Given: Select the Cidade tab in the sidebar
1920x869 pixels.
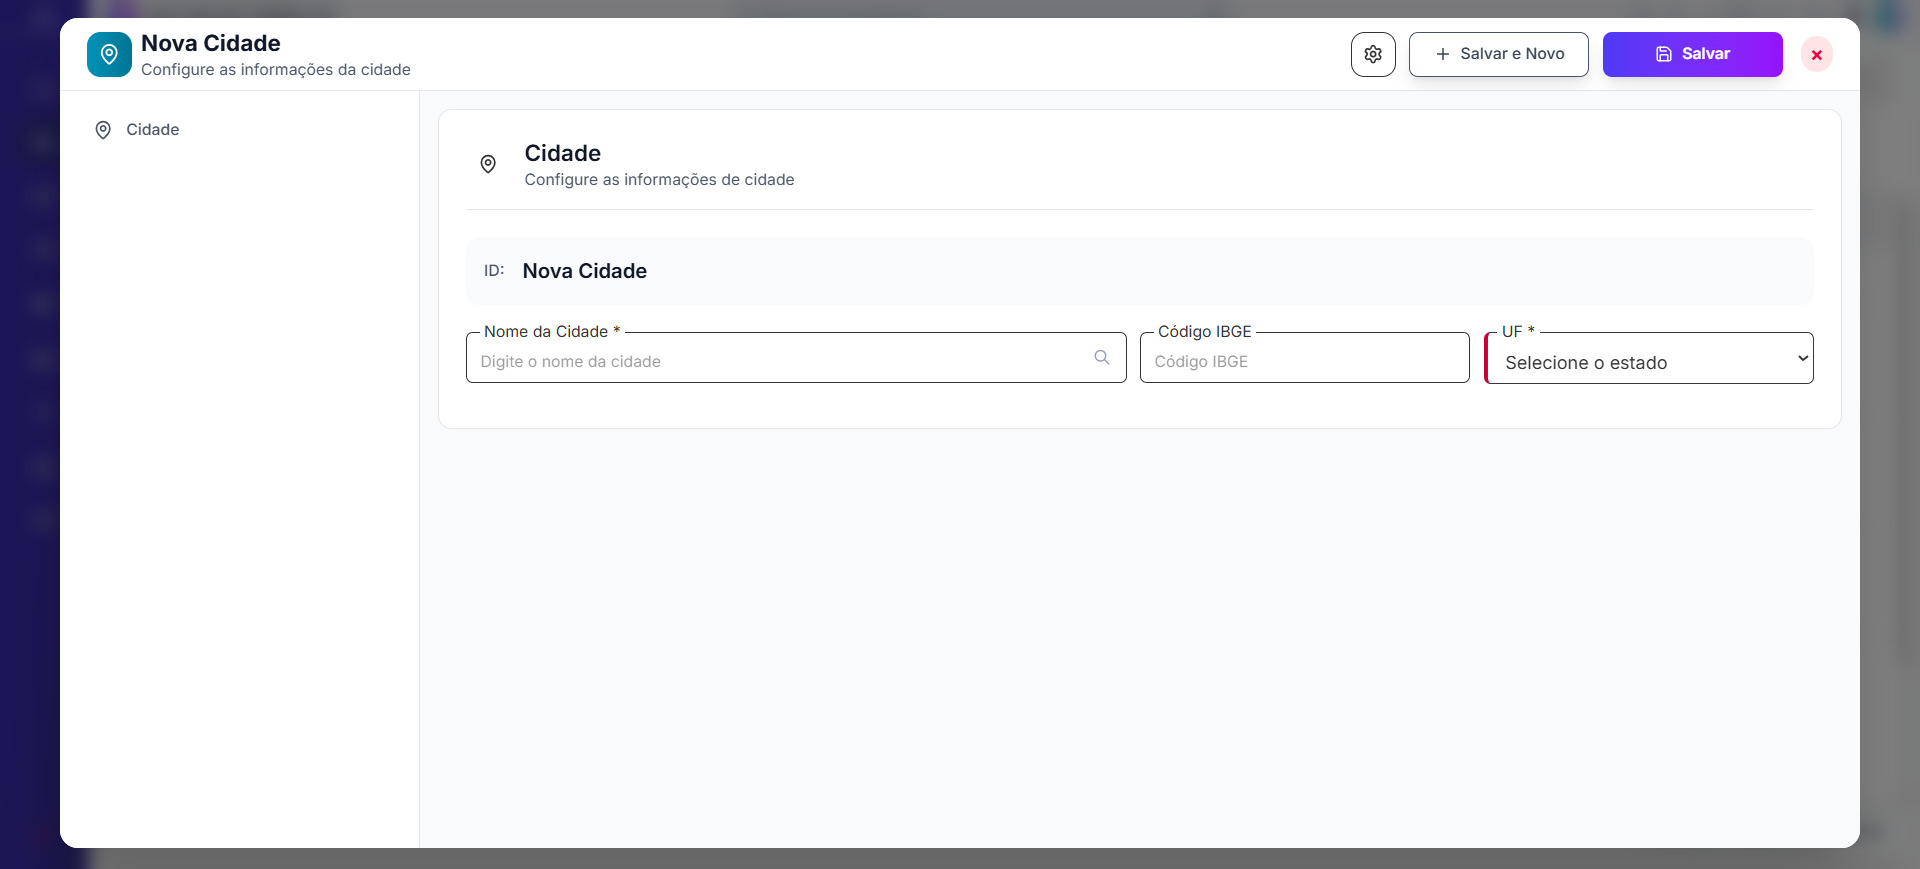Looking at the screenshot, I should (x=152, y=130).
